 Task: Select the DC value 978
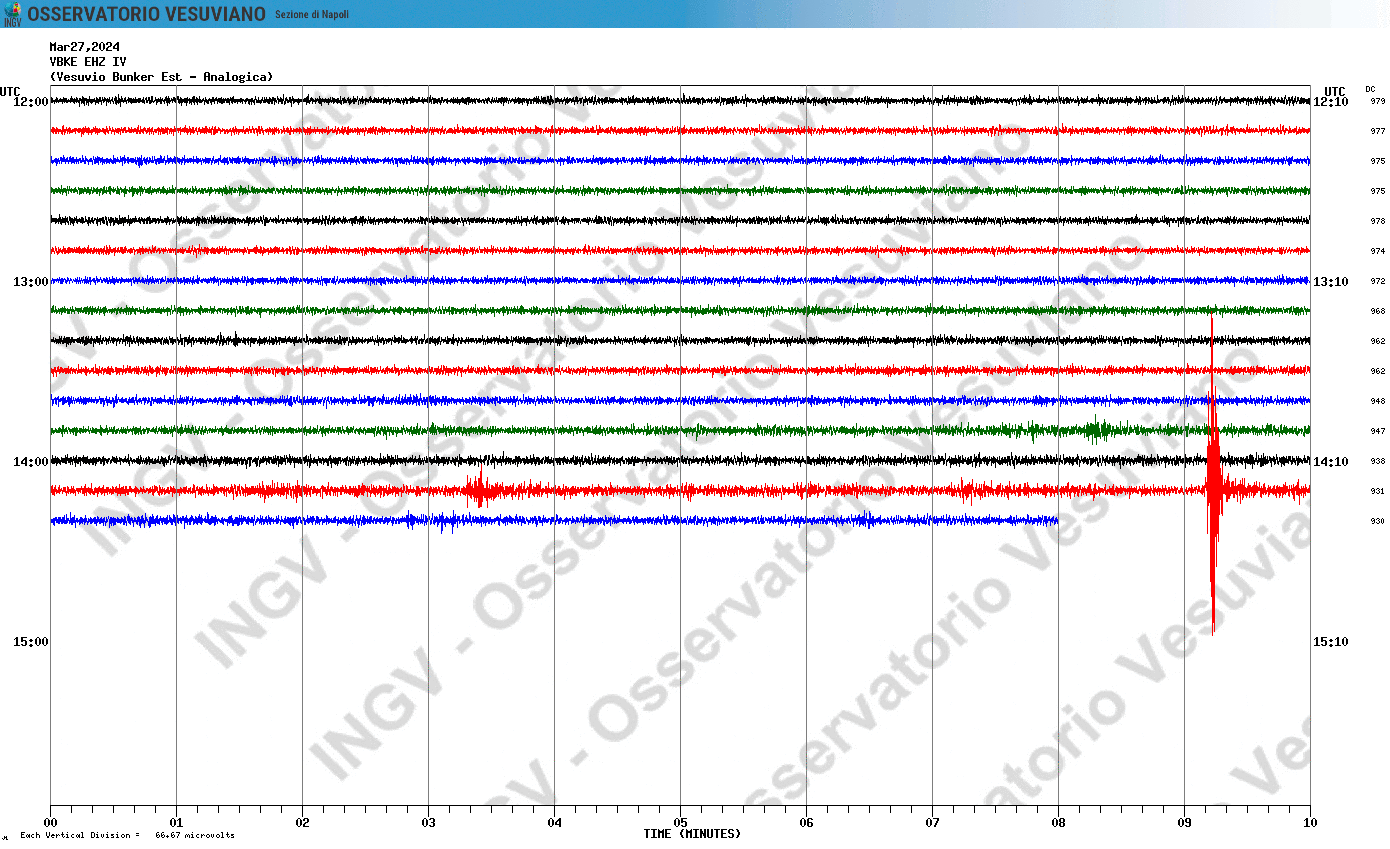(1377, 221)
